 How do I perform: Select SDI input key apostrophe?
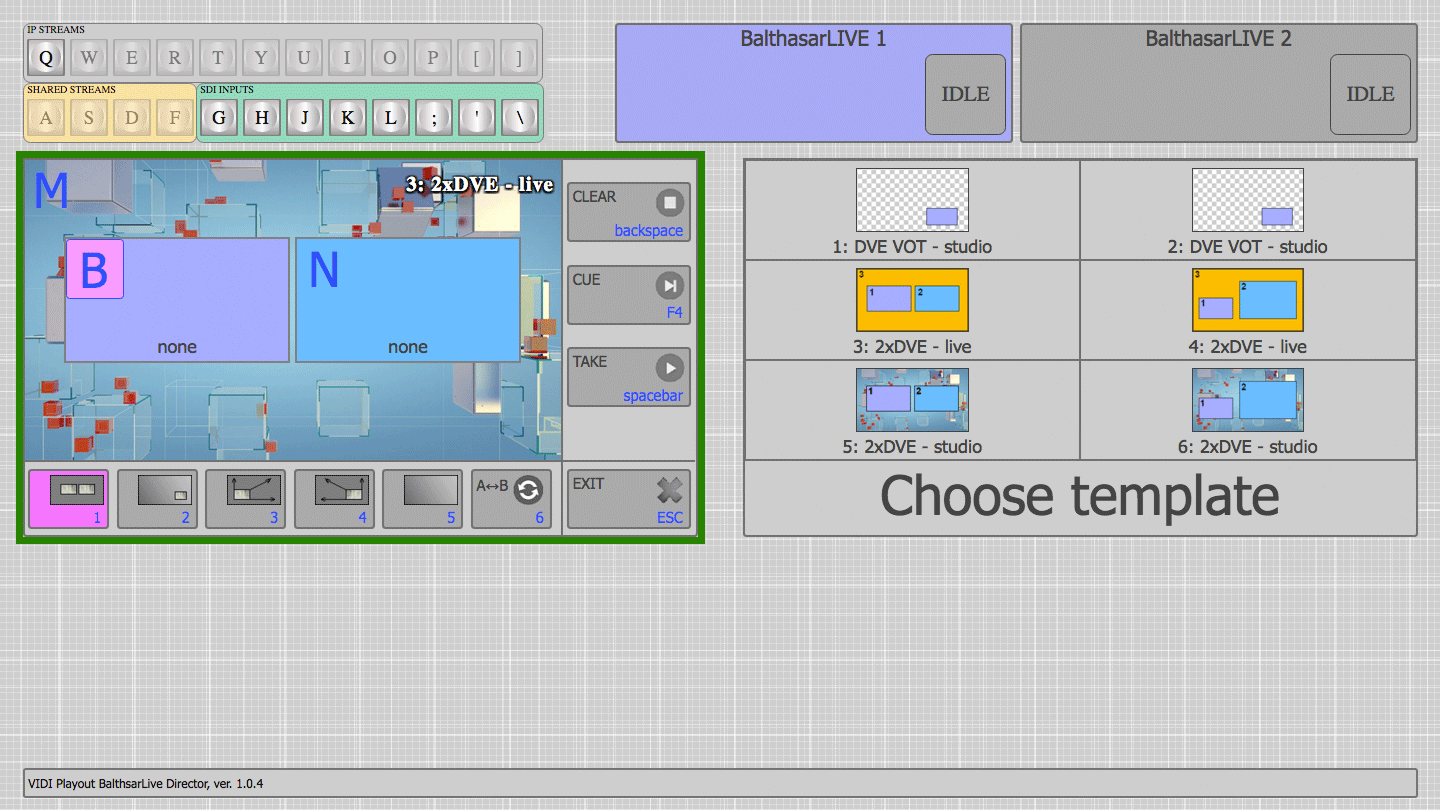(477, 118)
